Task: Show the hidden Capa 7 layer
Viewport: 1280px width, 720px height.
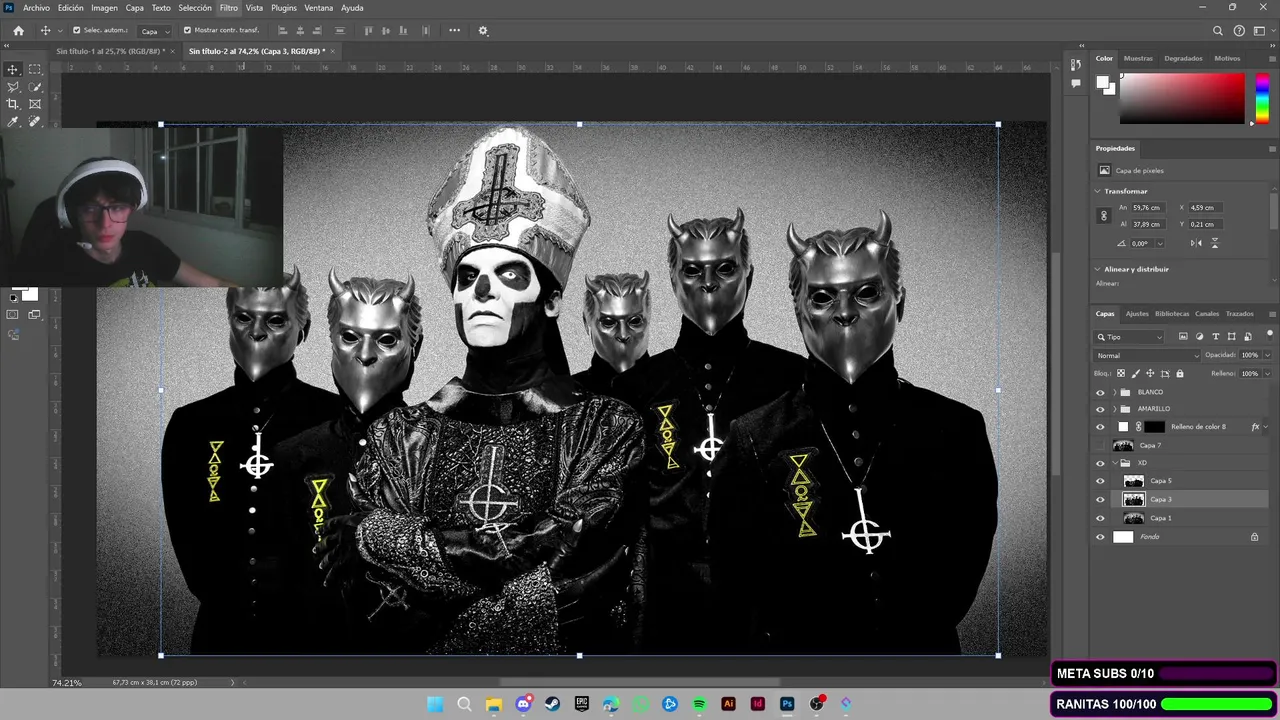Action: (x=1101, y=445)
